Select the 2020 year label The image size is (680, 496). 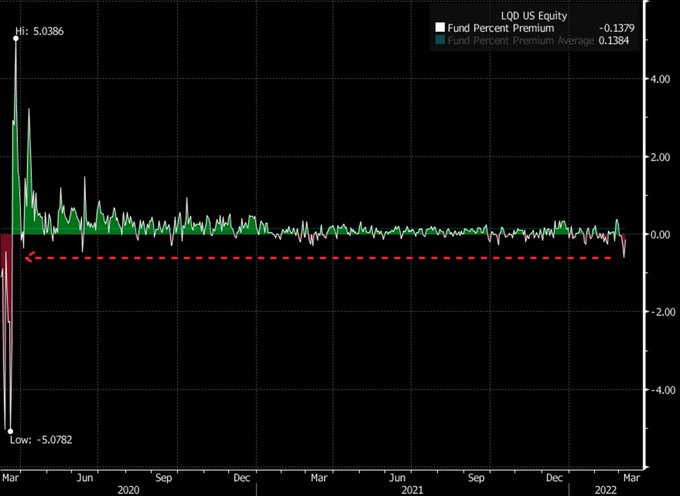pos(130,490)
